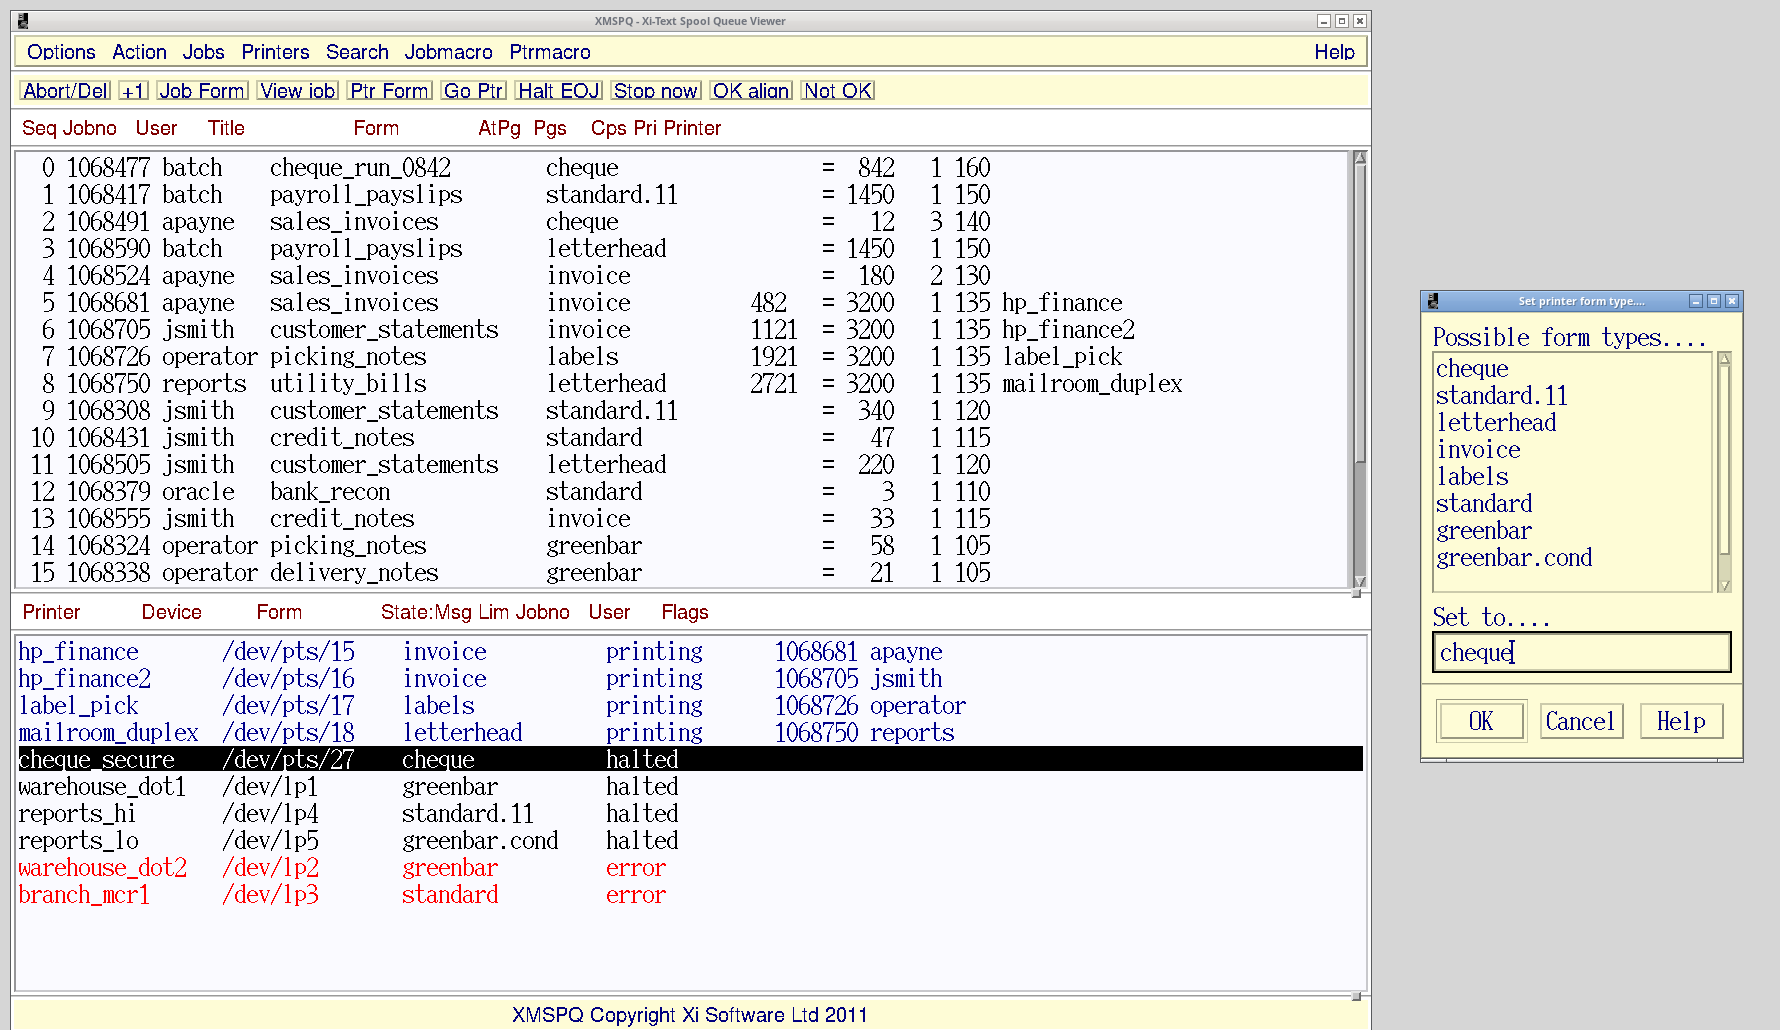Image resolution: width=1780 pixels, height=1030 pixels.
Task: Click the Abort/Del toolbar button
Action: point(65,91)
